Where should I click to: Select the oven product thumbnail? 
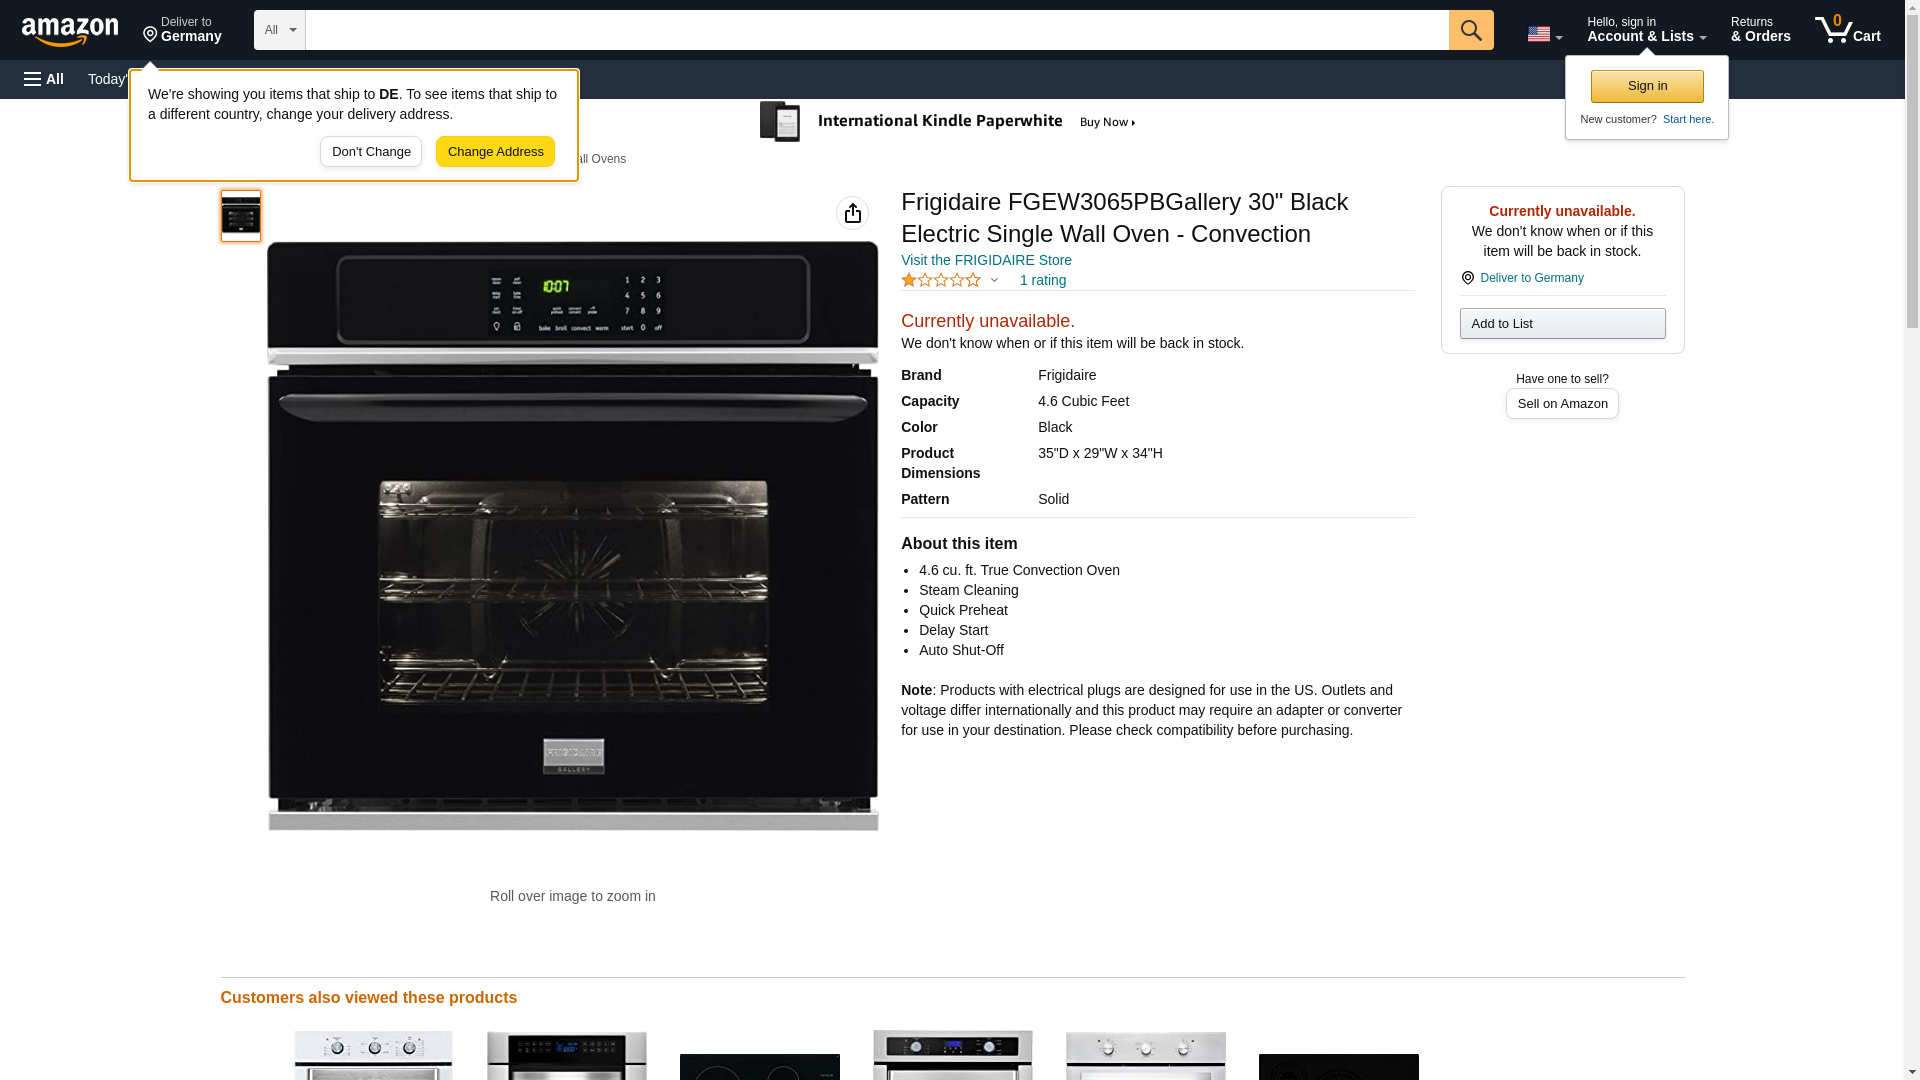(241, 216)
